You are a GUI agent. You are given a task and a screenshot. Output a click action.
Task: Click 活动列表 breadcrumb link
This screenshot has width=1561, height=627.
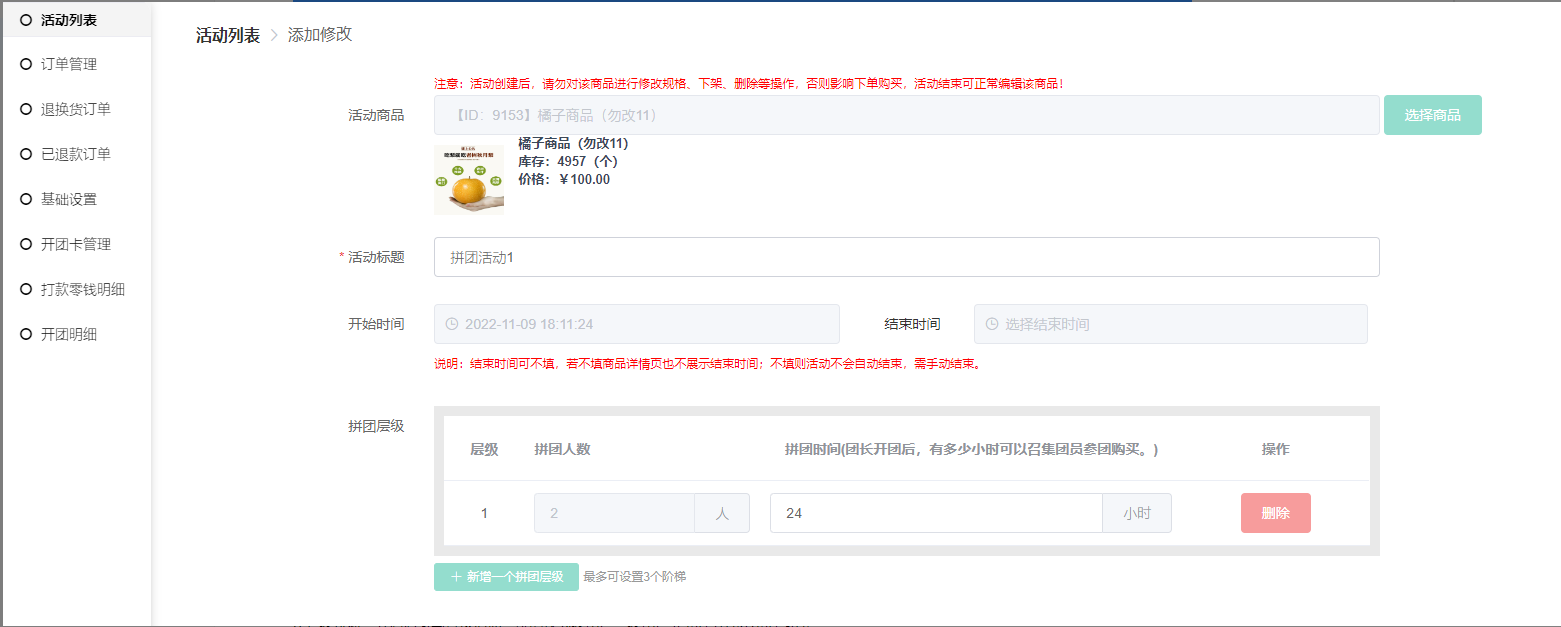pos(227,35)
